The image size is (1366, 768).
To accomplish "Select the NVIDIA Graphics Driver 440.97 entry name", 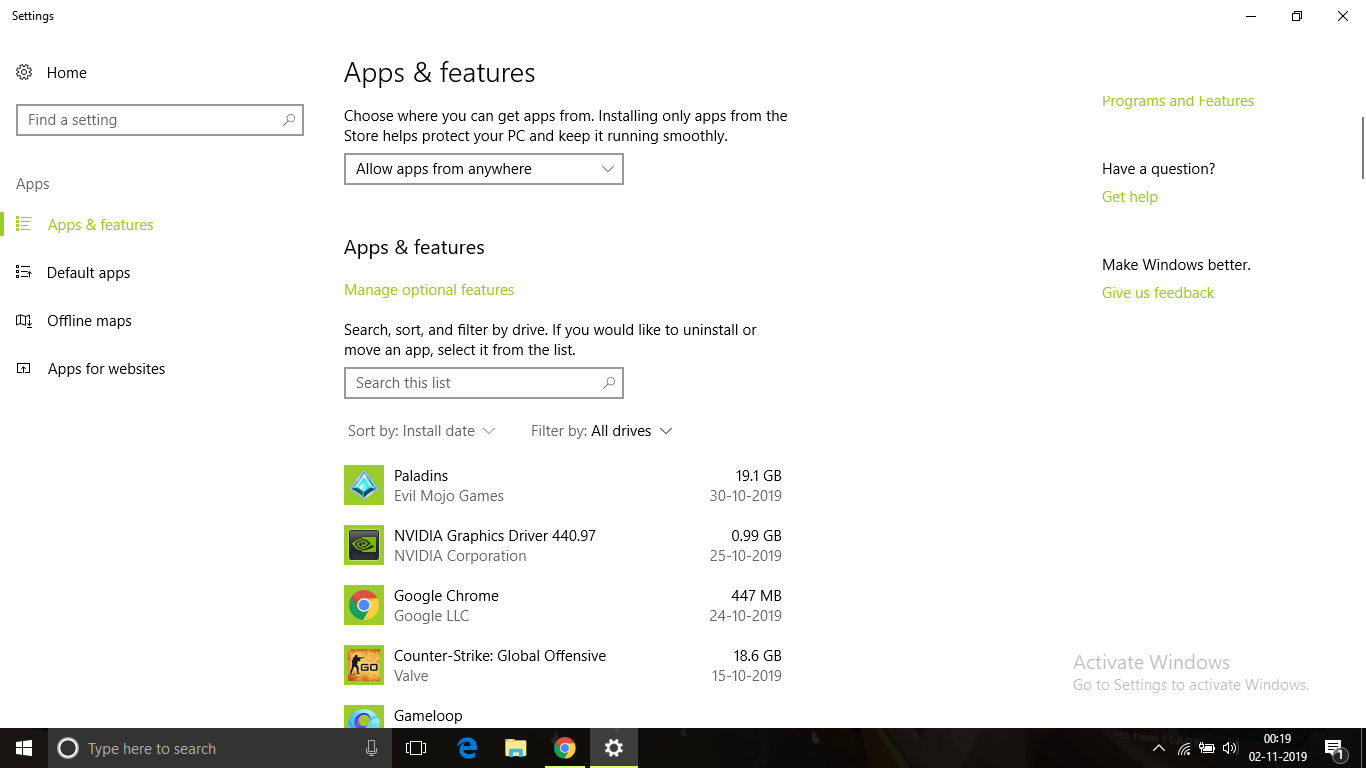I will (495, 536).
